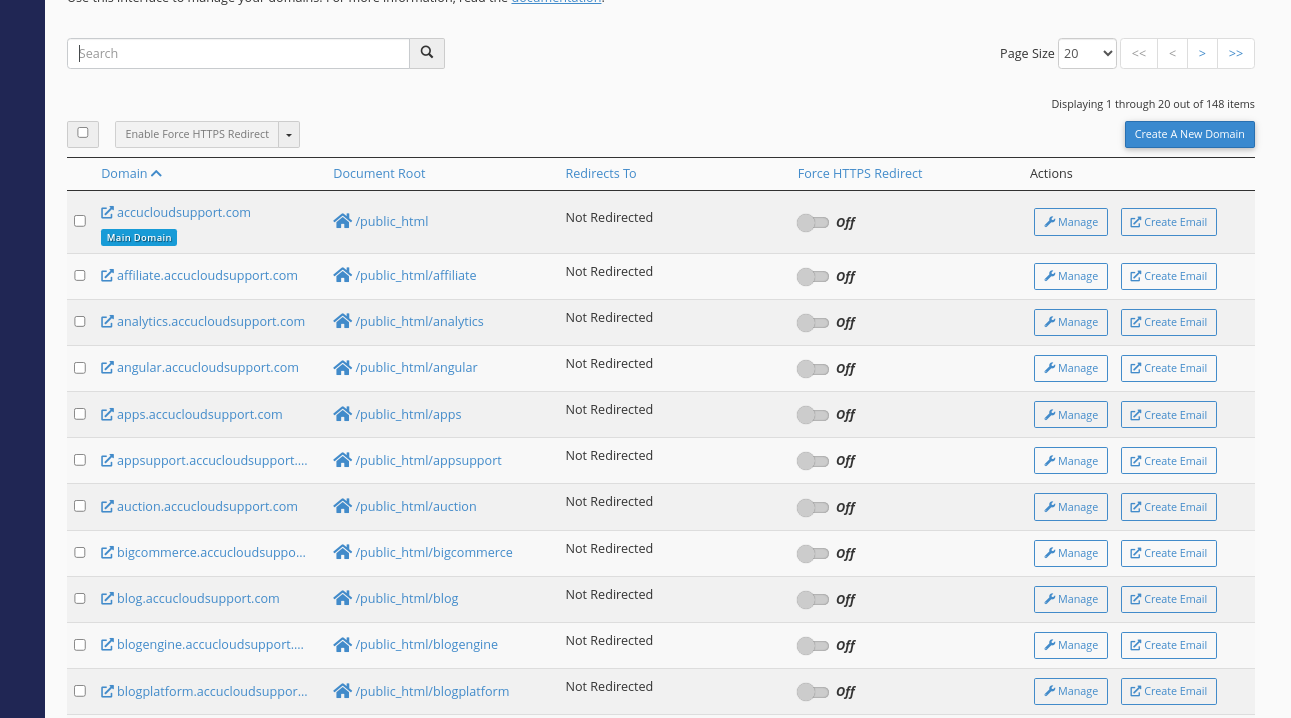
Task: Sort by Document Root column header
Action: click(x=379, y=174)
